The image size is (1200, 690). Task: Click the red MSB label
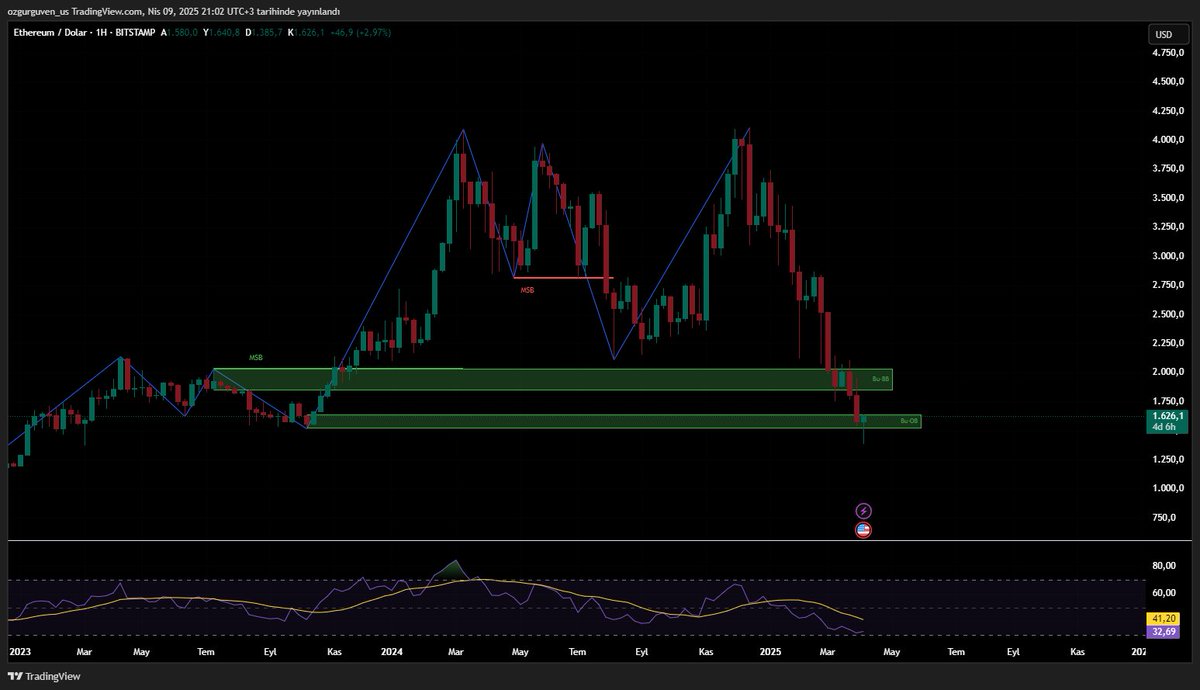[x=527, y=289]
